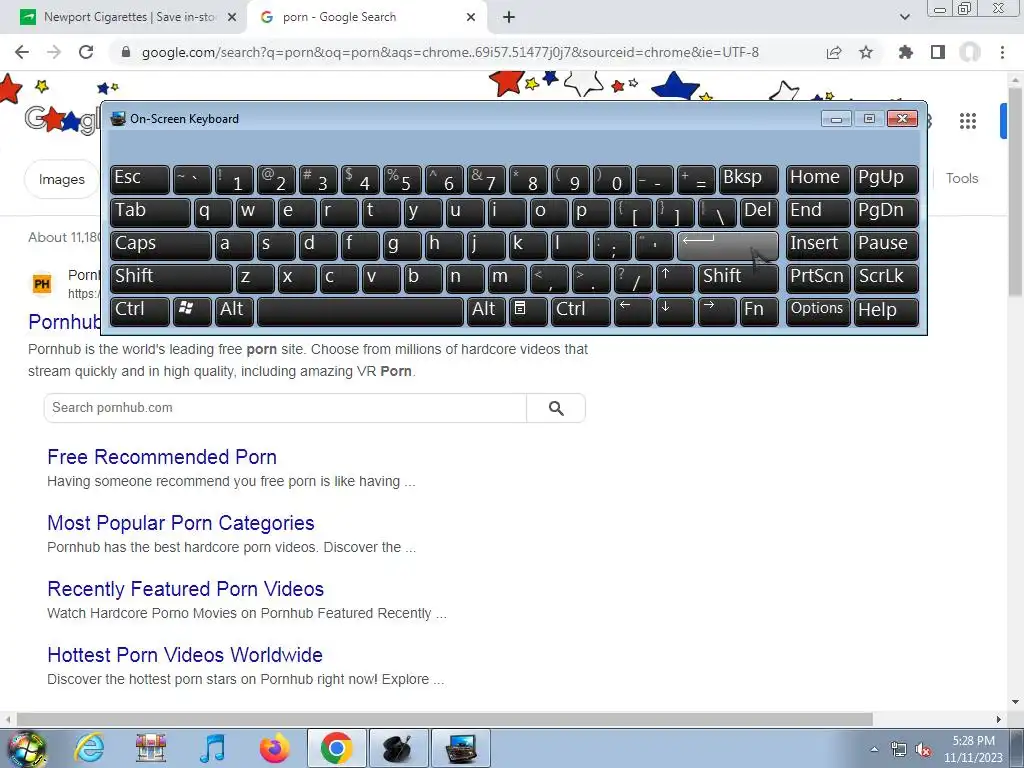Open the Windows Start button
The image size is (1024, 768).
(x=27, y=748)
